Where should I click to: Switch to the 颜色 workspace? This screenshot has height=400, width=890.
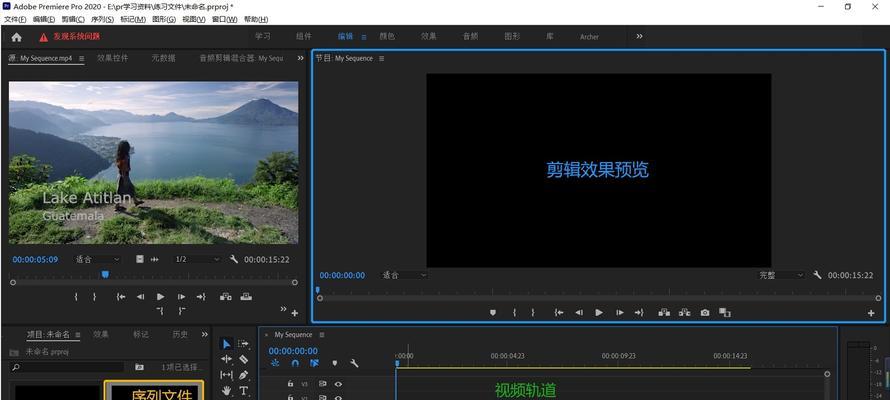[387, 36]
